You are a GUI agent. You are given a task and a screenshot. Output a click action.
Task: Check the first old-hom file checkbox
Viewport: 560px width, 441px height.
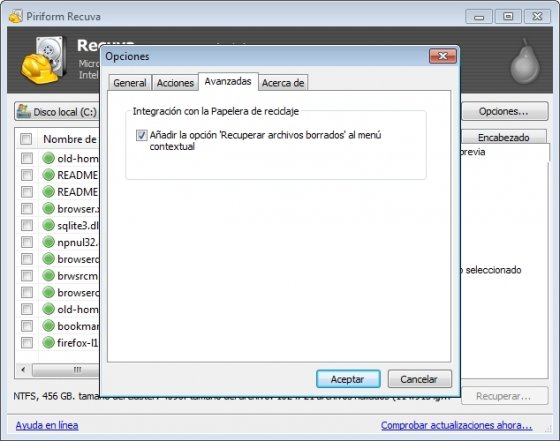[27, 158]
